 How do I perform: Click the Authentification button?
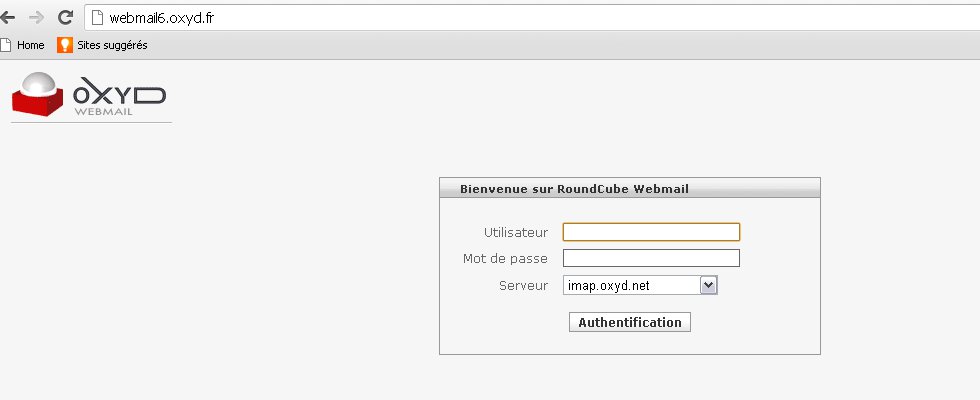[629, 322]
